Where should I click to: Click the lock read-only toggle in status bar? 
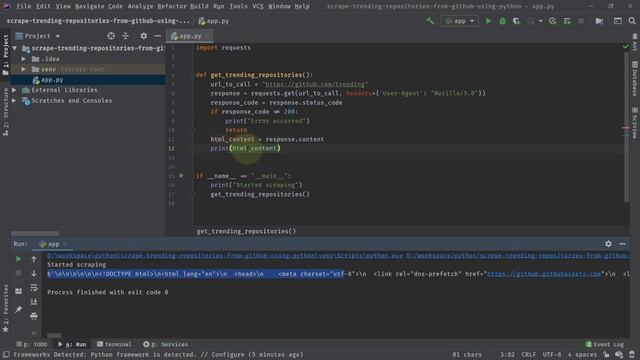pyautogui.click(x=606, y=355)
